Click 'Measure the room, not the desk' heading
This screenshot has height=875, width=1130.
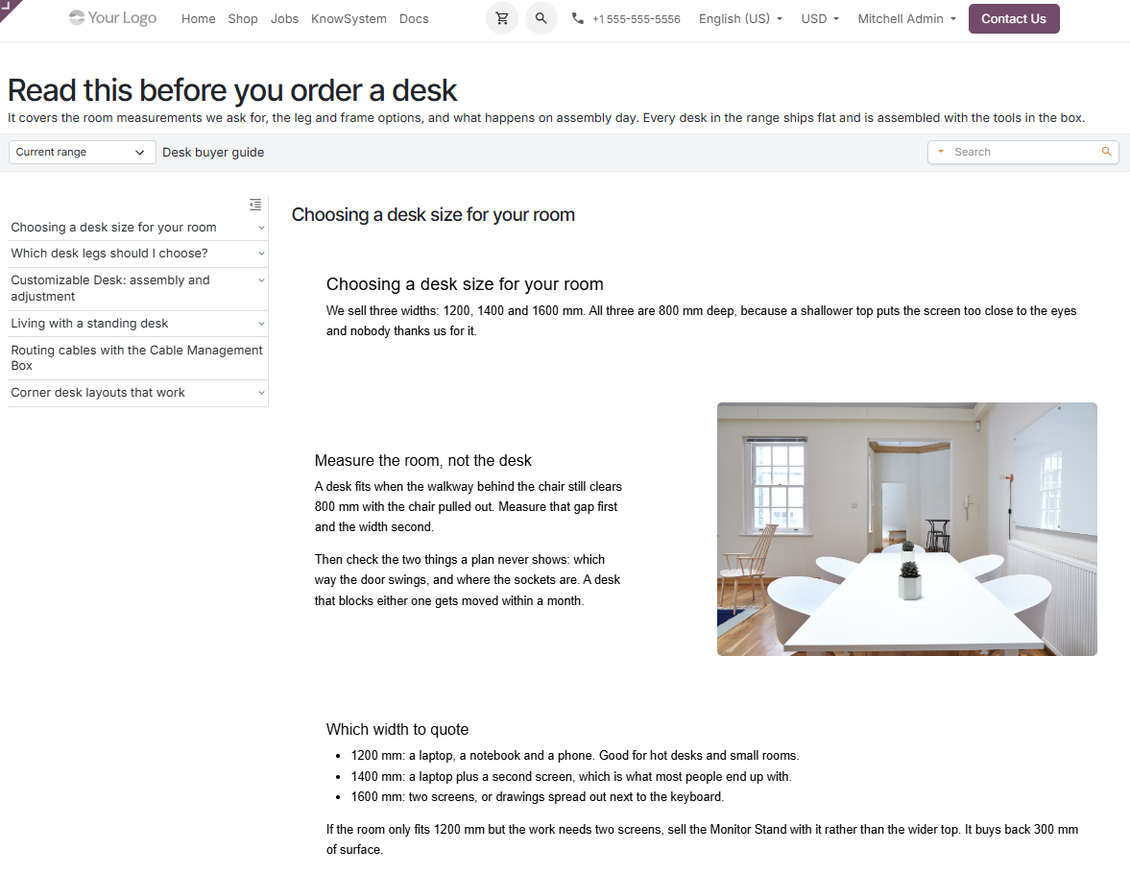(x=423, y=461)
